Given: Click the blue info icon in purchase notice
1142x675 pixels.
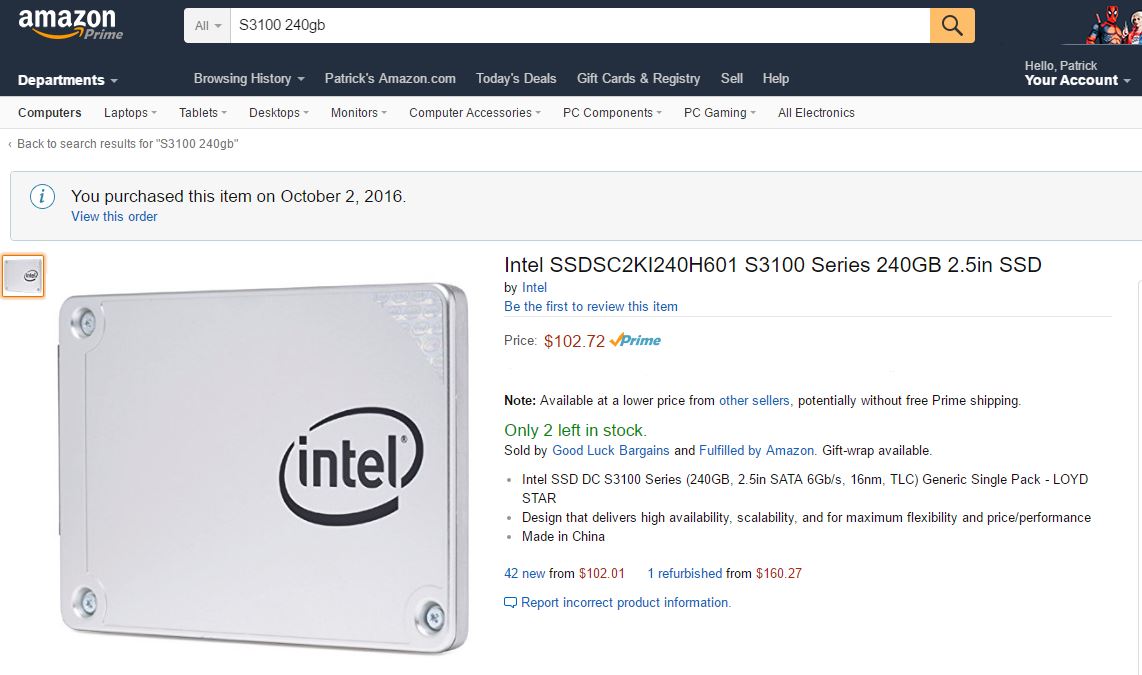Looking at the screenshot, I should [42, 197].
